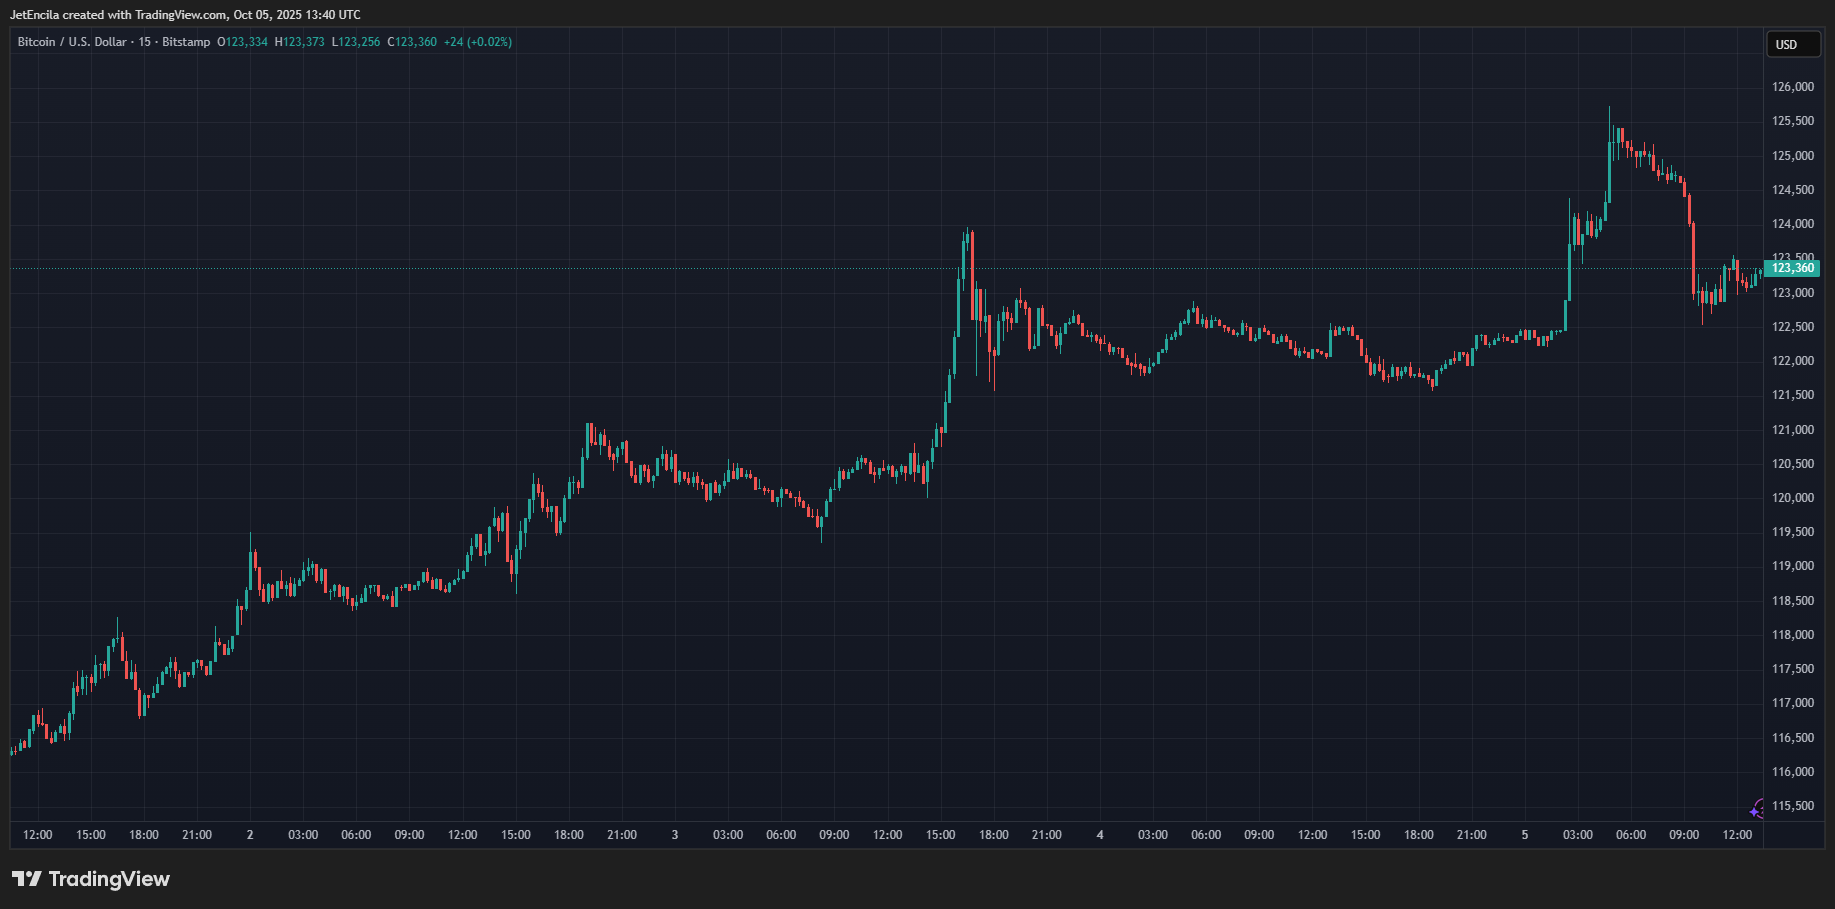The image size is (1835, 909).
Task: Select the day 5 marker on time axis
Action: pos(1525,835)
